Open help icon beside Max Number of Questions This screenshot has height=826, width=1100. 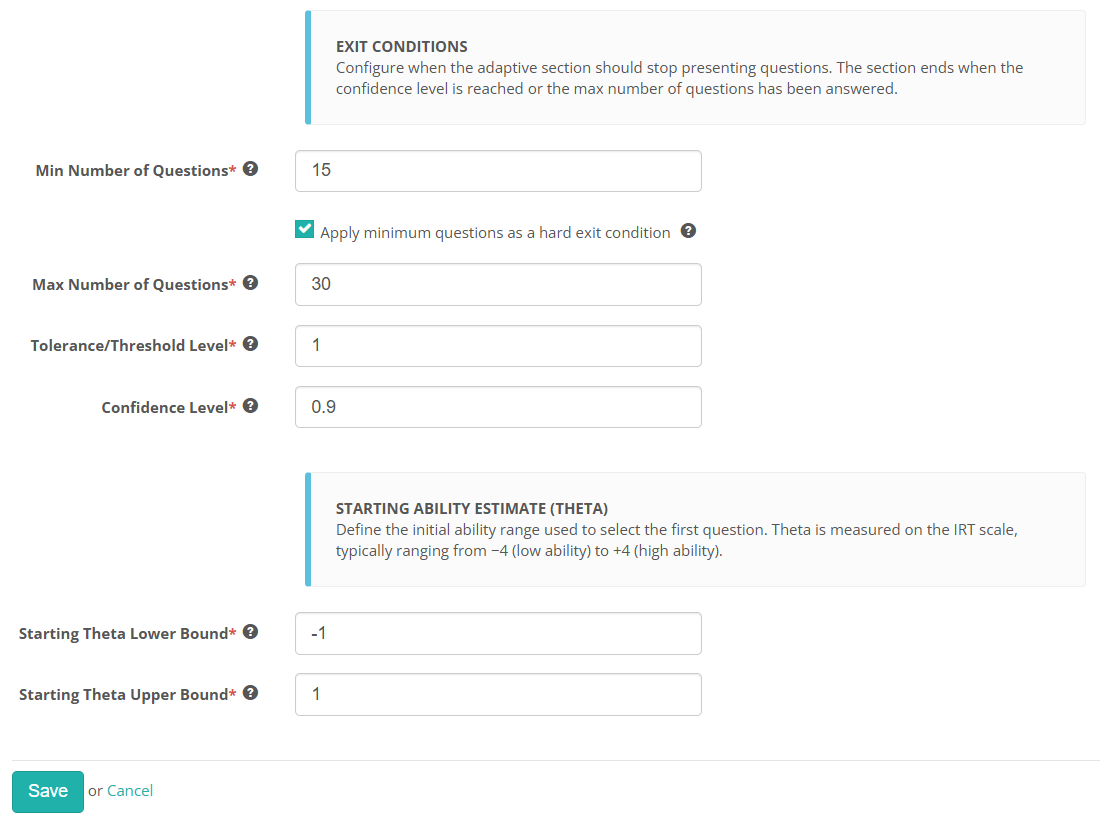point(250,283)
